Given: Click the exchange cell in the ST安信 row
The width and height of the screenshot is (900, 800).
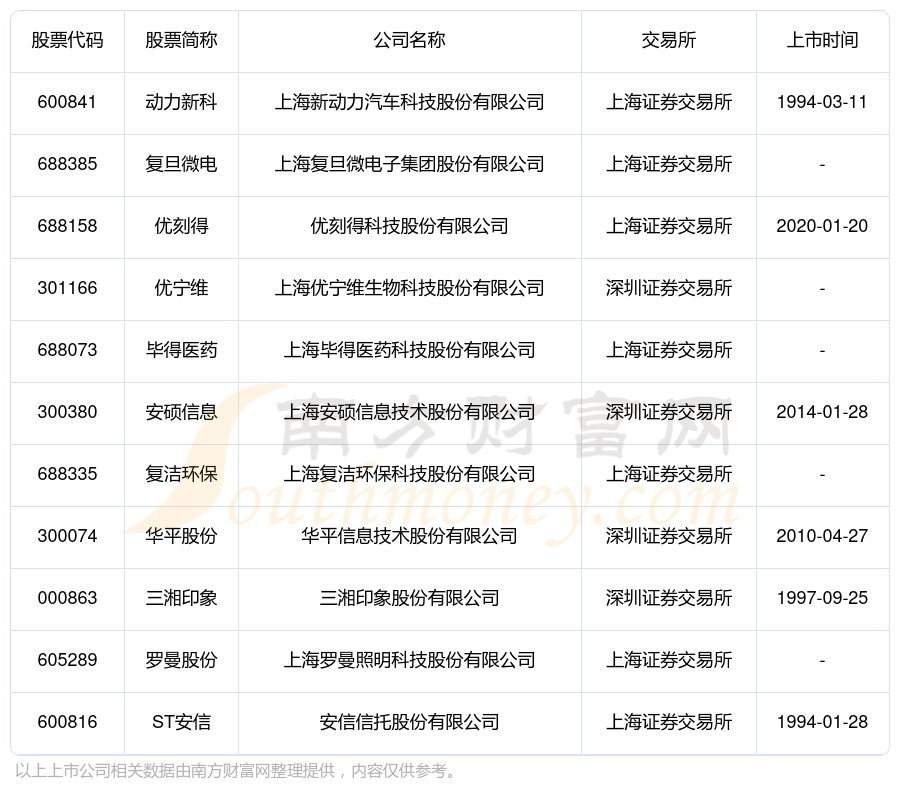Looking at the screenshot, I should pos(669,722).
